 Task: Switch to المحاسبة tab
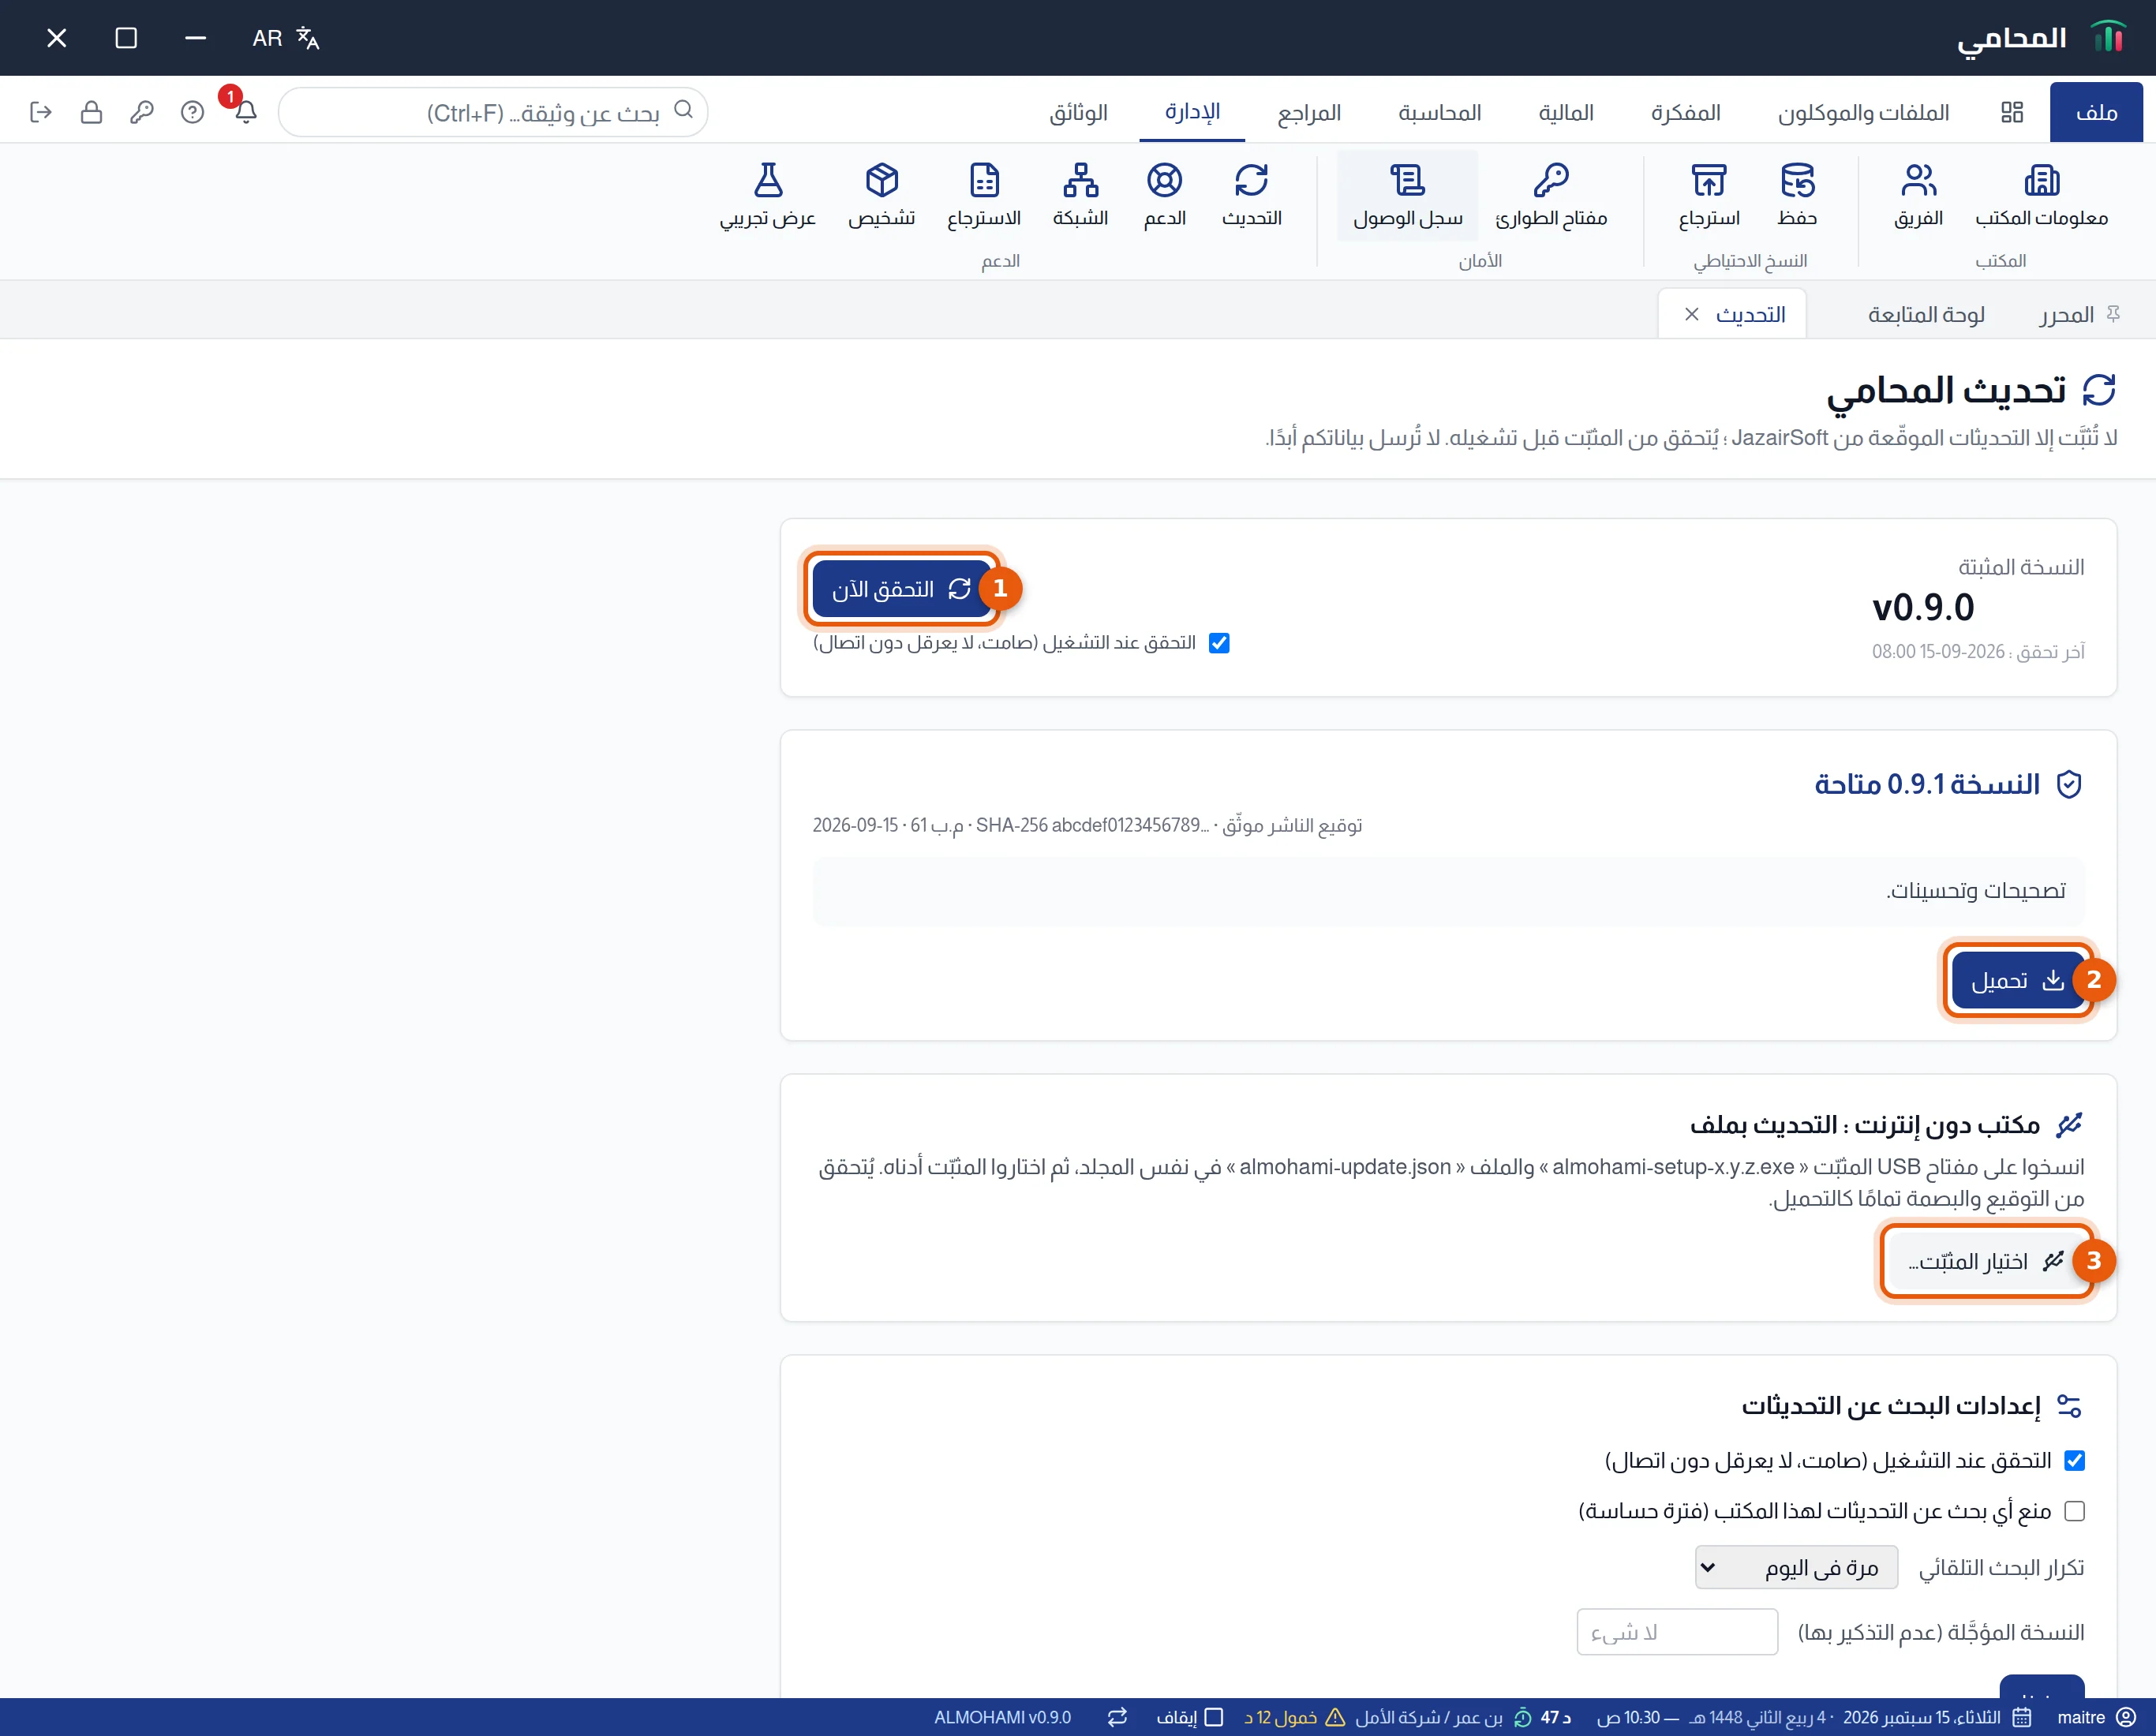point(1439,112)
